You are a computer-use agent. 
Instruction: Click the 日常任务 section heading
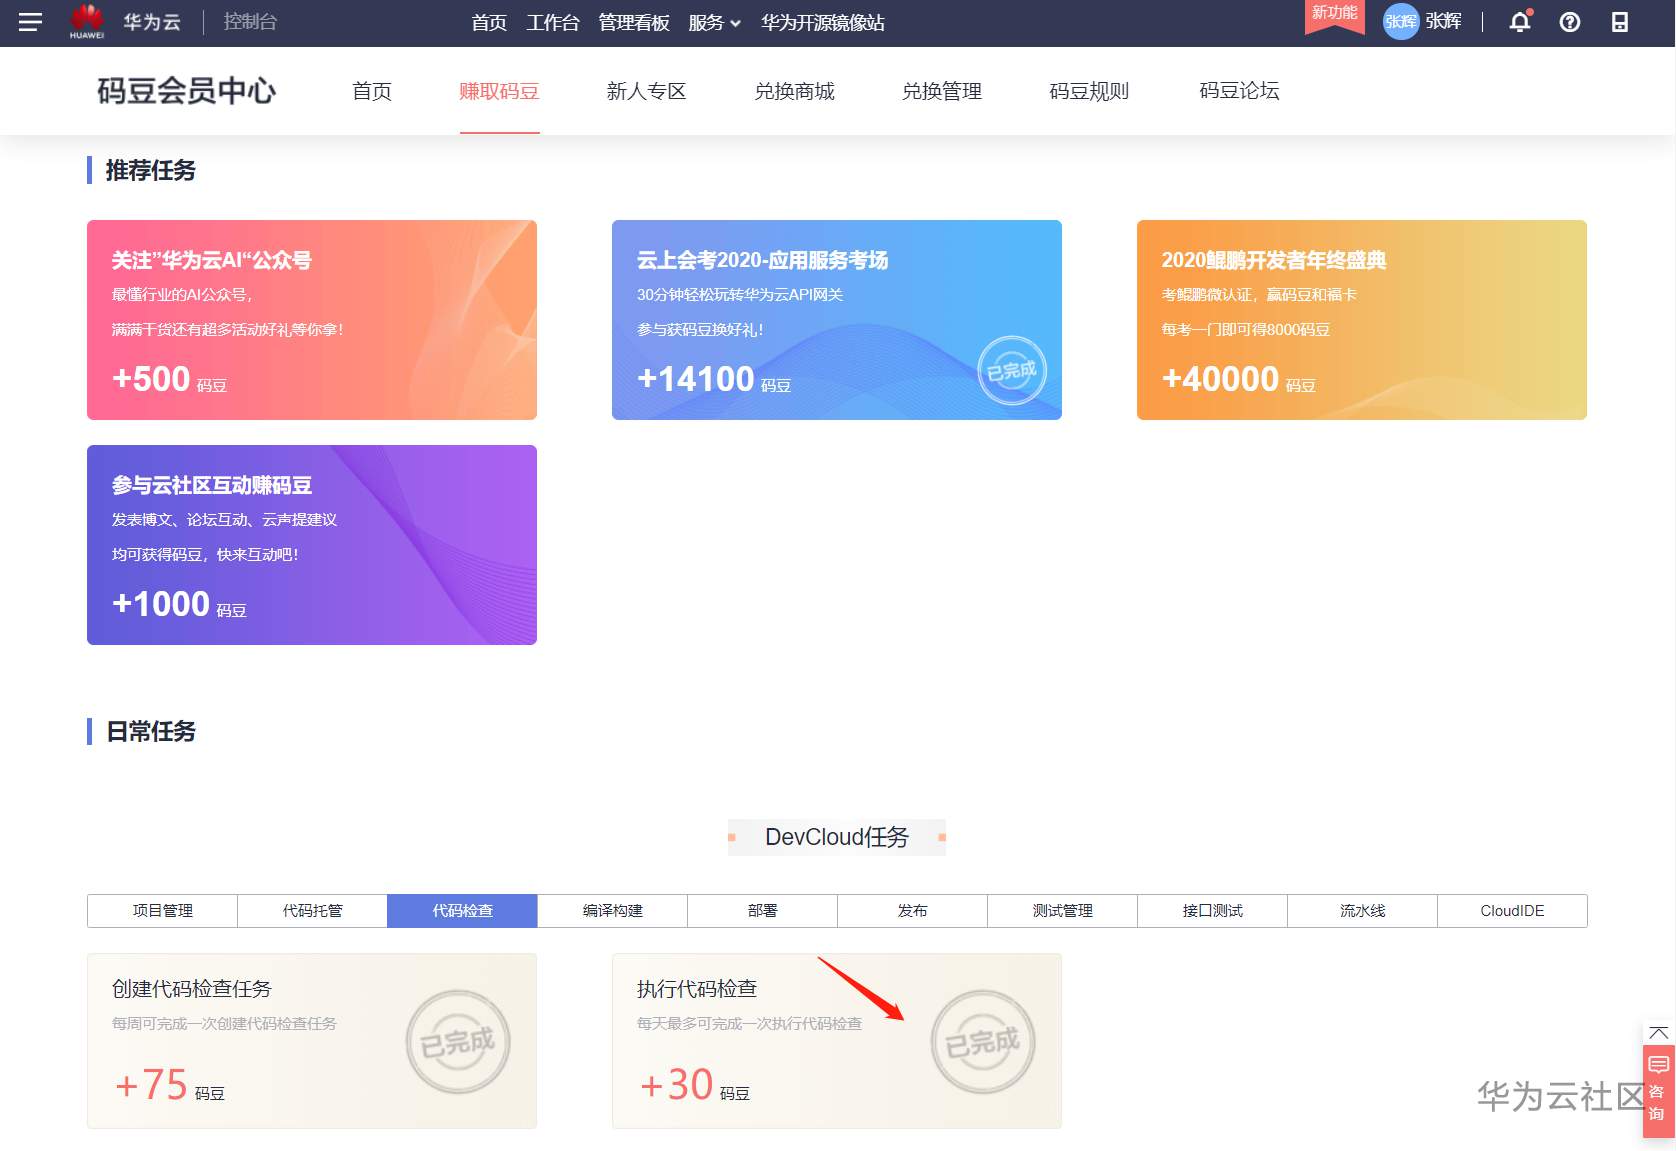(x=150, y=732)
